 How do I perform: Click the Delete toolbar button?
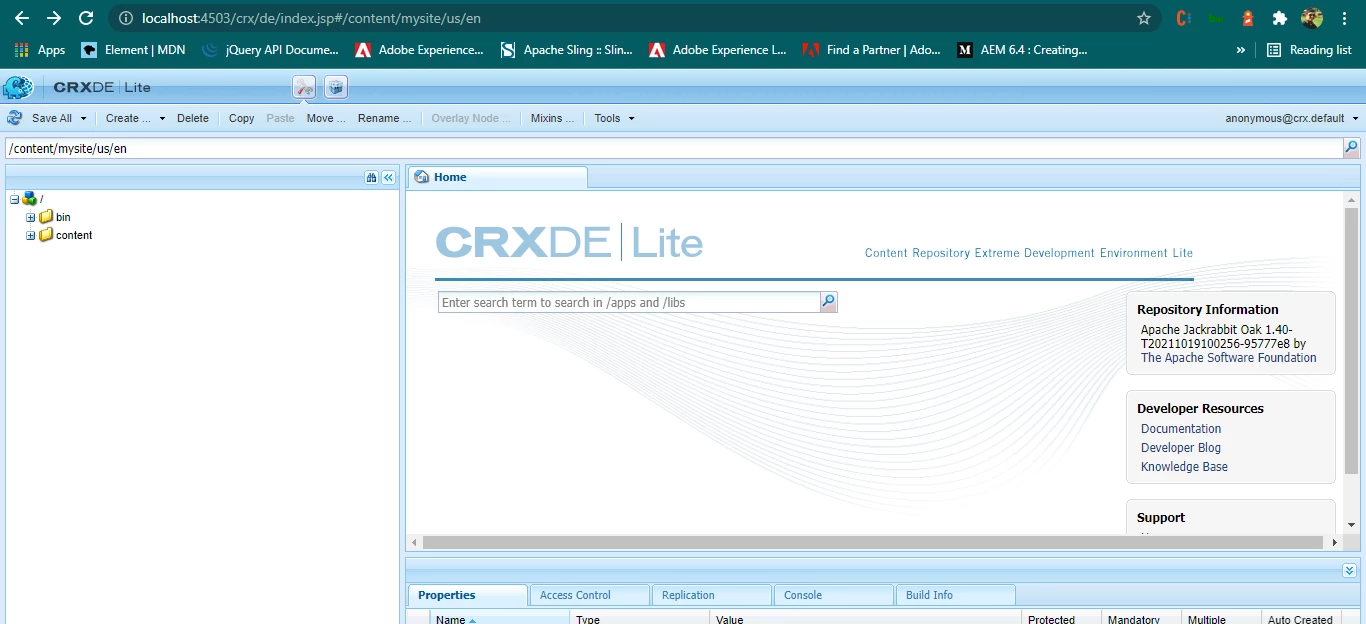[193, 118]
